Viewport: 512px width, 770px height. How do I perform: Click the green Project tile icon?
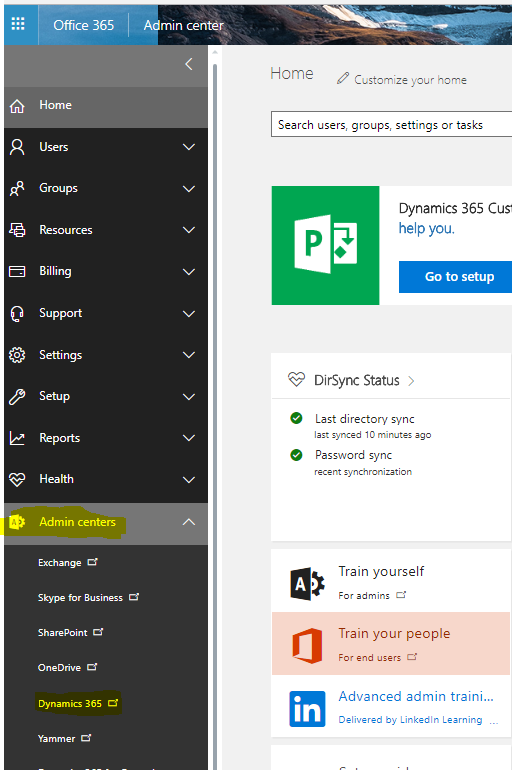[x=325, y=245]
